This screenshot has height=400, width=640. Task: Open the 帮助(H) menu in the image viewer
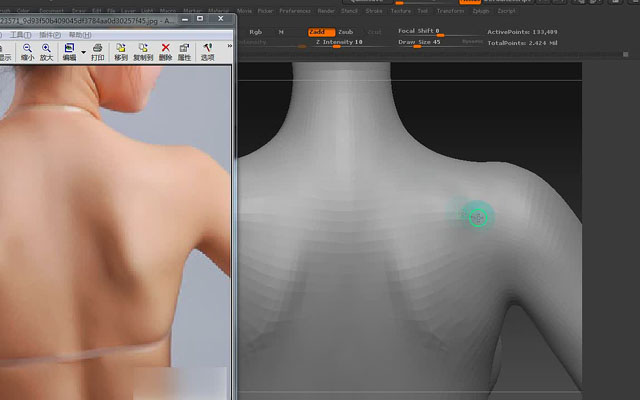(80, 35)
